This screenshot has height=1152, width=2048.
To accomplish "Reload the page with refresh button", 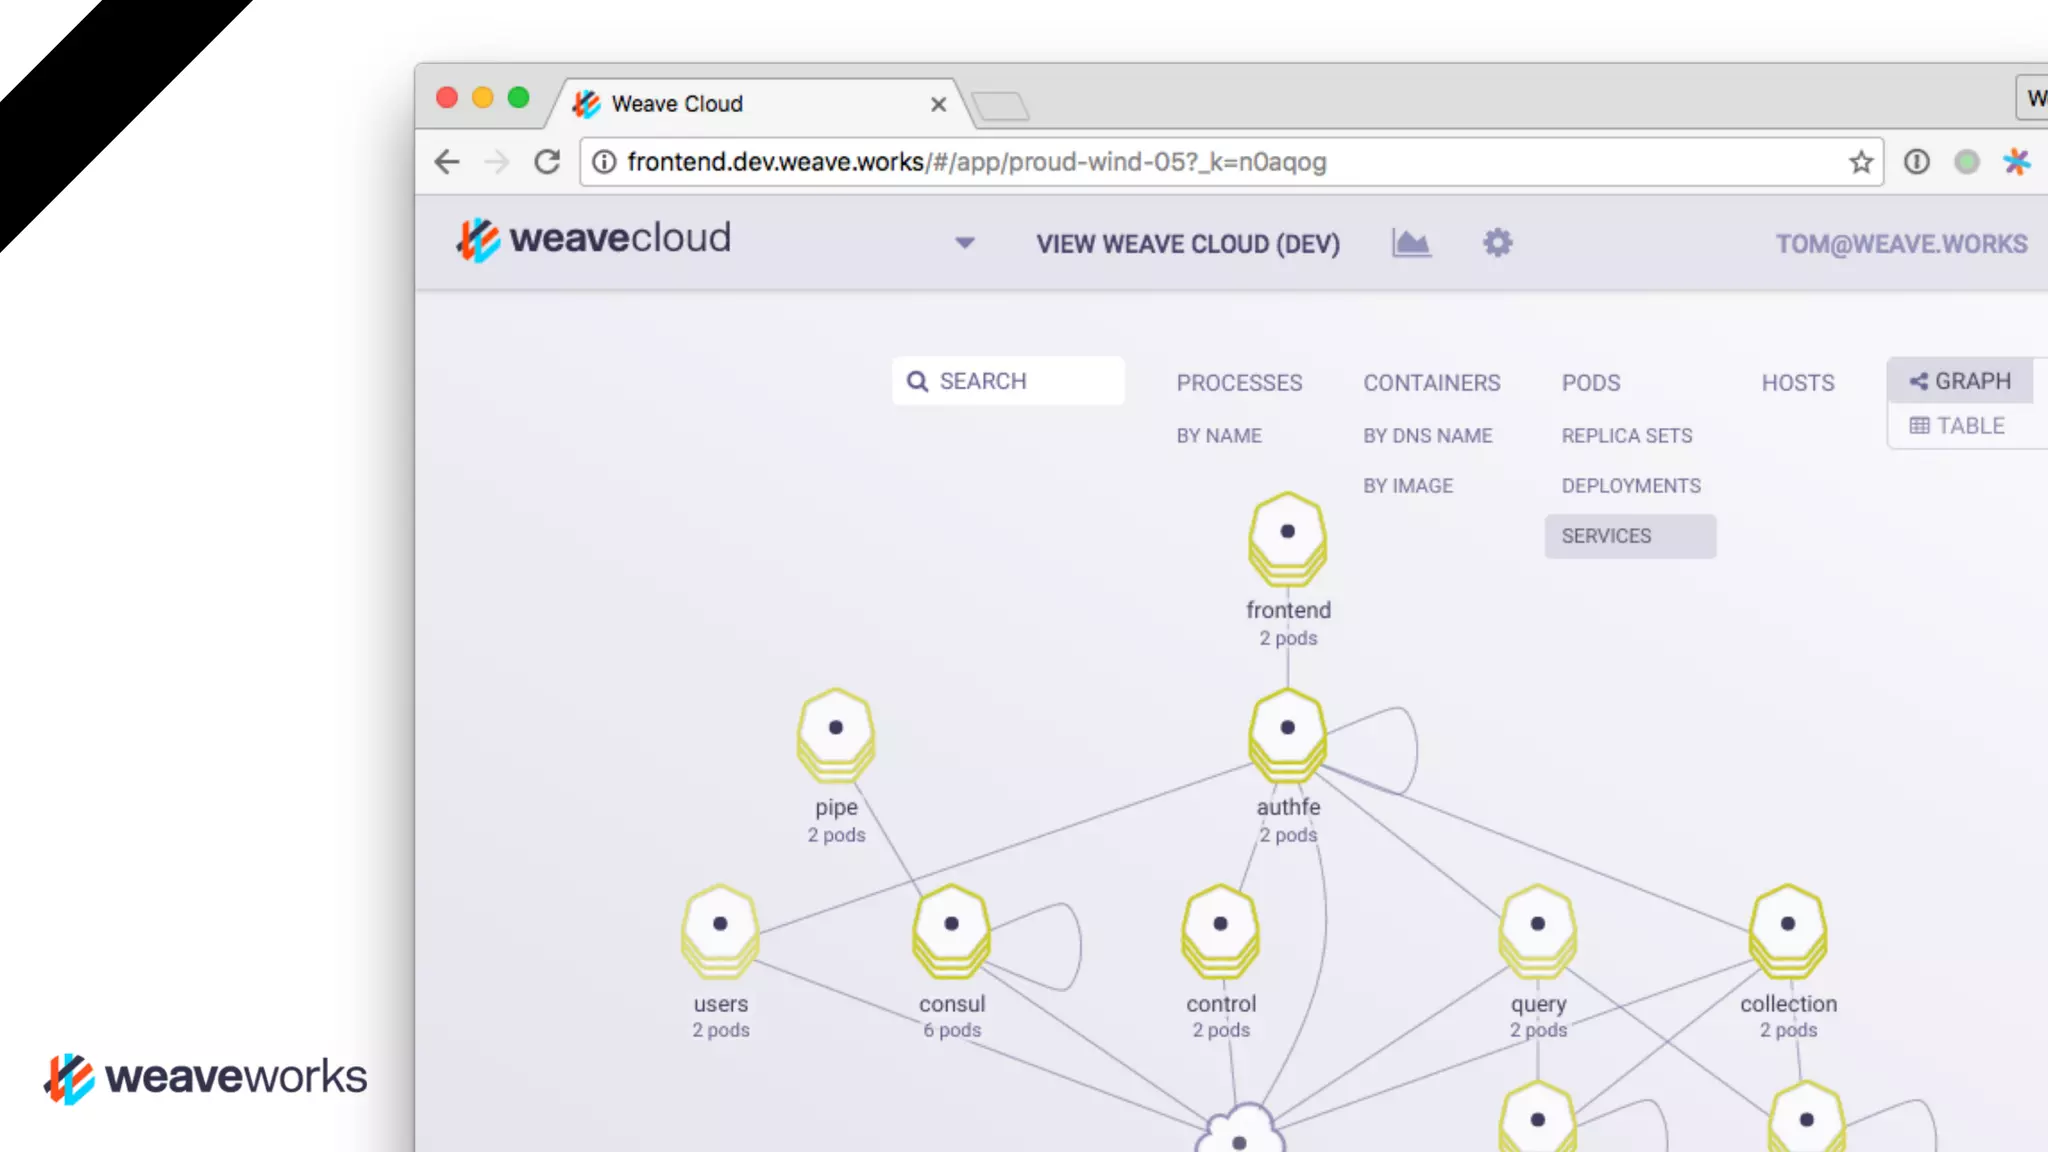I will (x=547, y=162).
